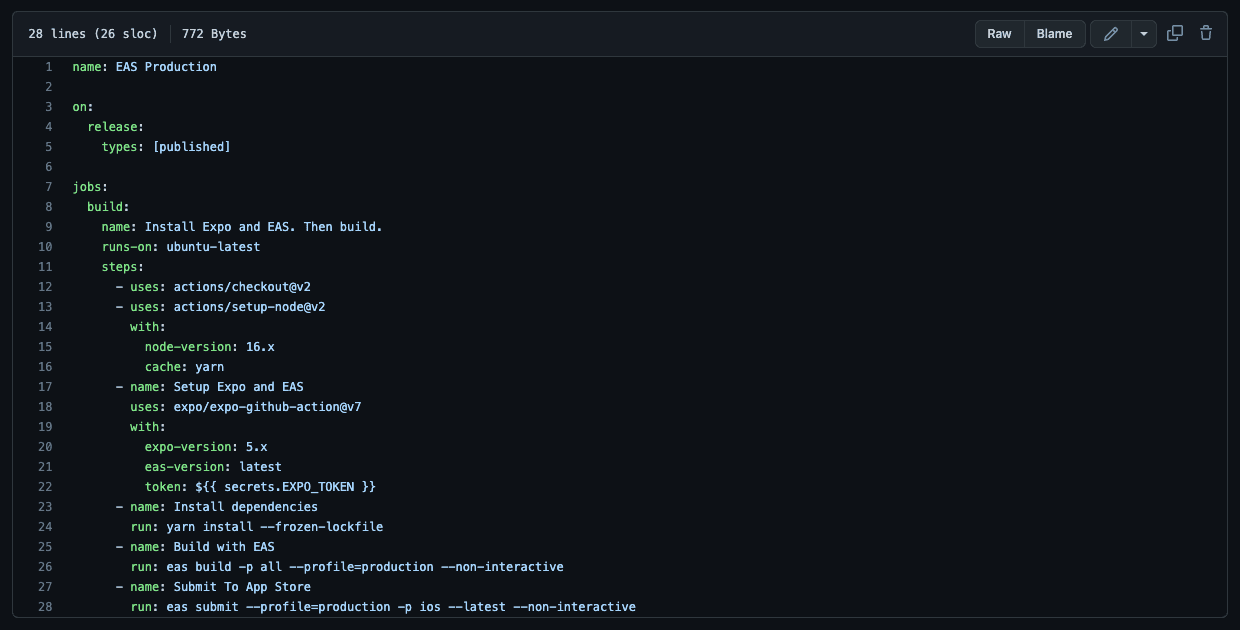Select line number 15 specifying node-version 16.x

coord(44,346)
